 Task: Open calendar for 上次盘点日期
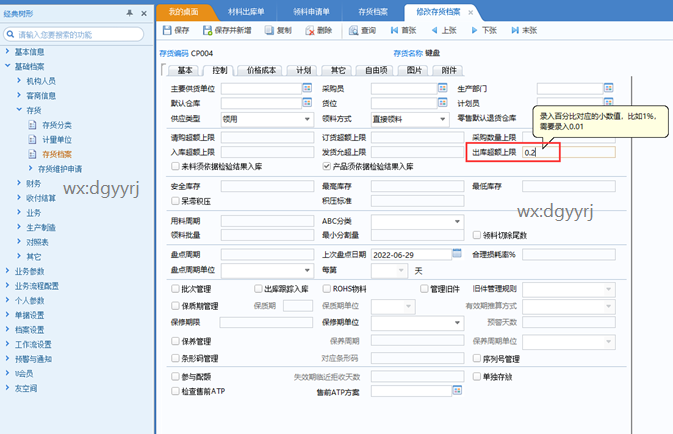pos(457,253)
